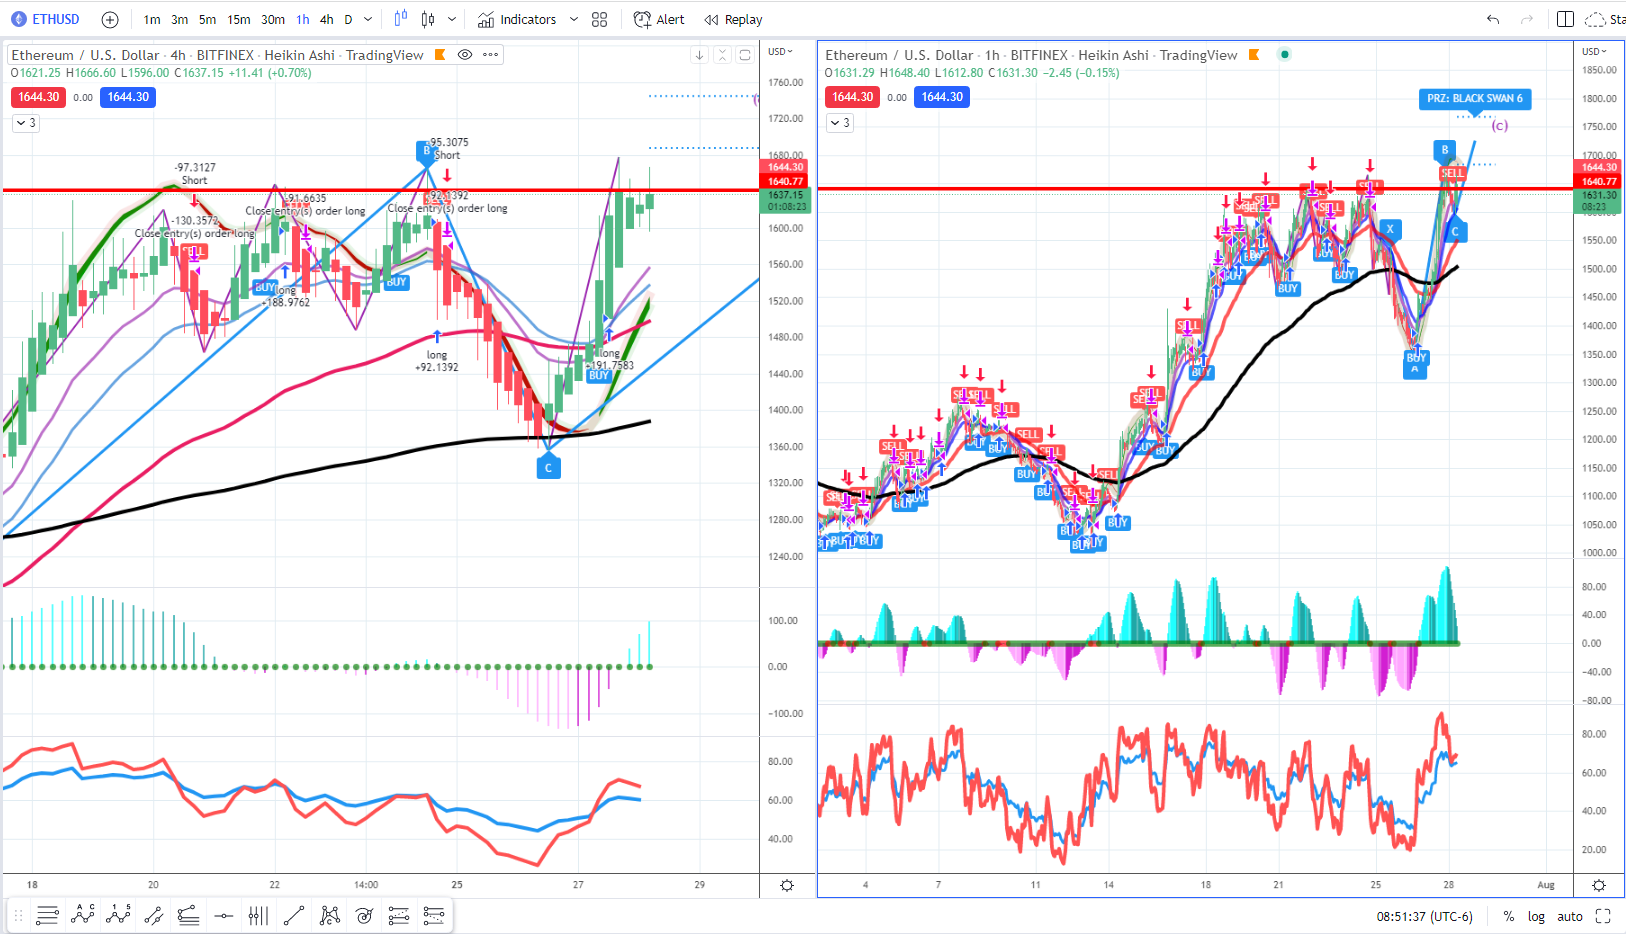Select the 30m timeframe
The width and height of the screenshot is (1626, 934).
pos(273,20)
